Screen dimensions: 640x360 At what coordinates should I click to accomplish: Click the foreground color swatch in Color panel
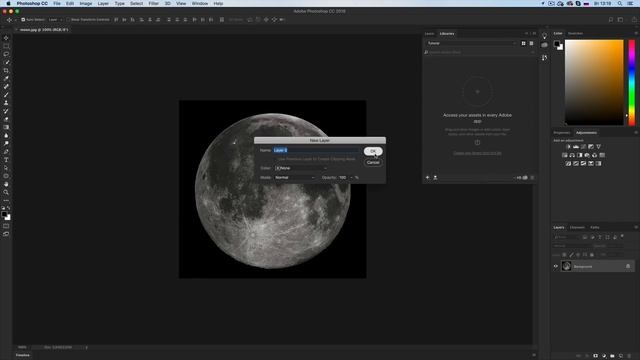click(x=556, y=44)
